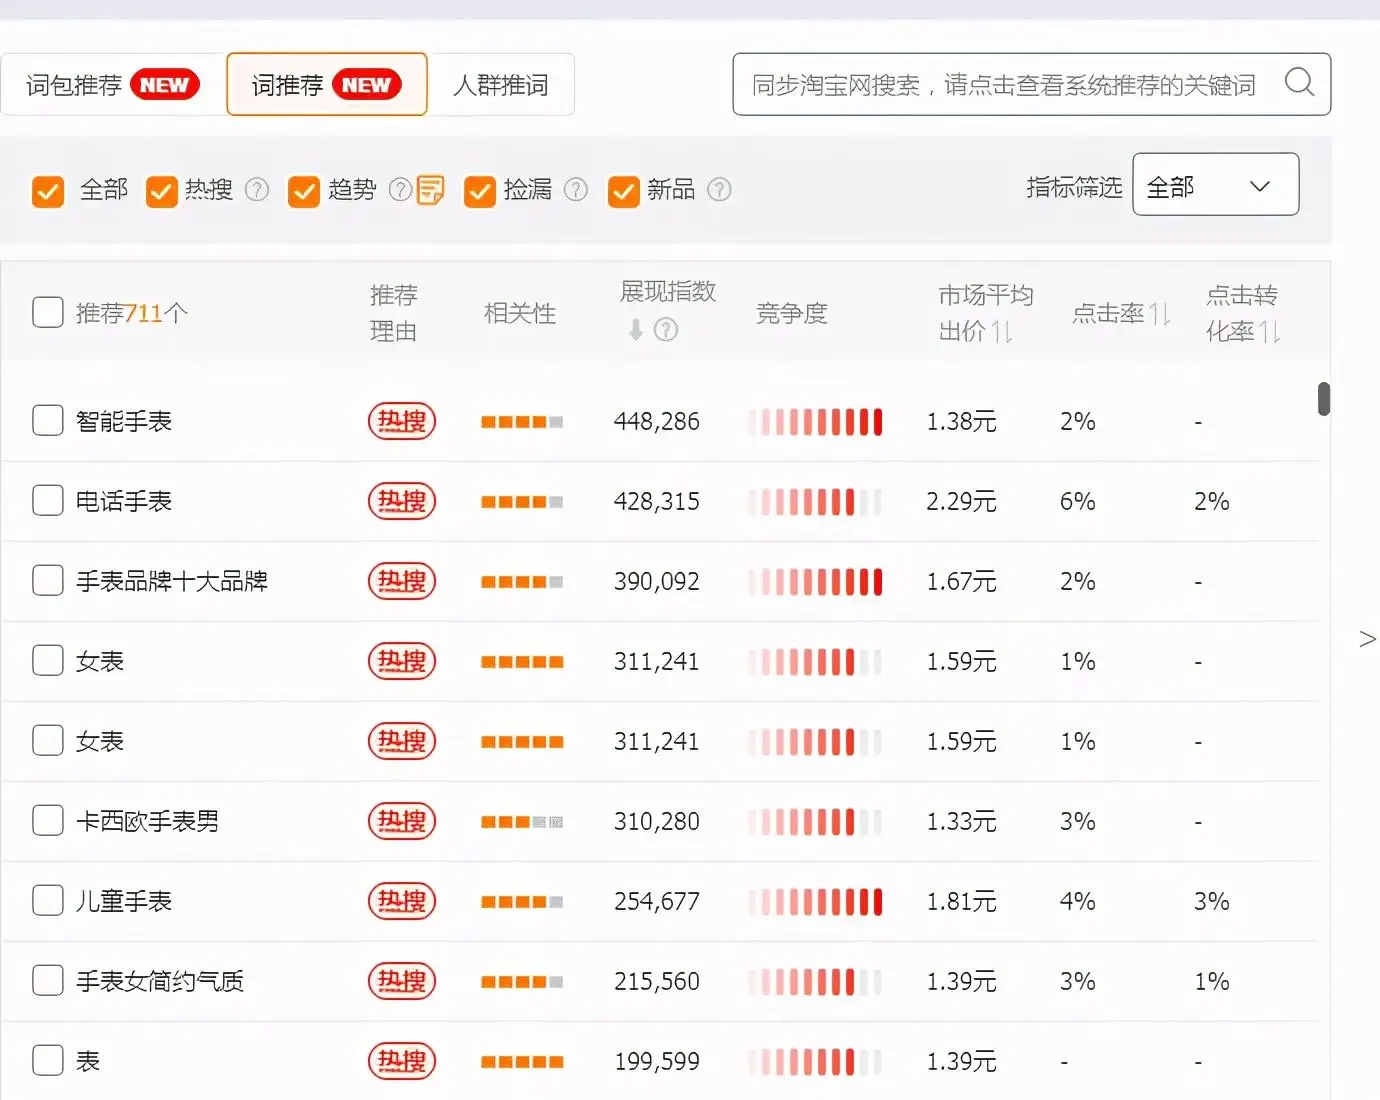Viewport: 1380px width, 1100px height.
Task: Check the 手表品牌十大品牌 keyword row
Action: tap(48, 580)
